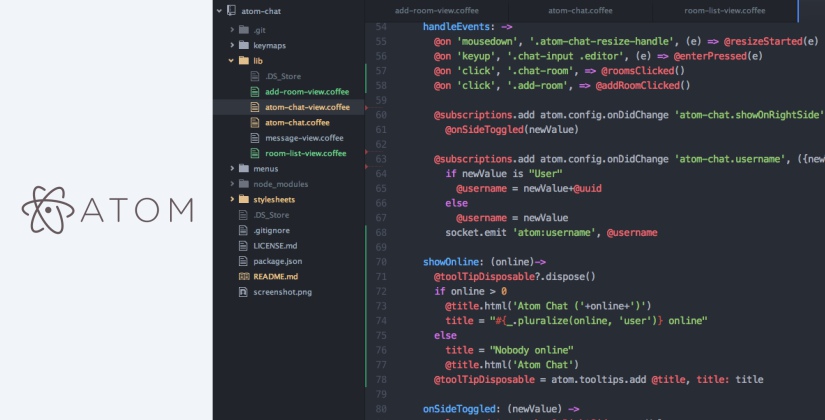Click the Atom logo icon

46,209
